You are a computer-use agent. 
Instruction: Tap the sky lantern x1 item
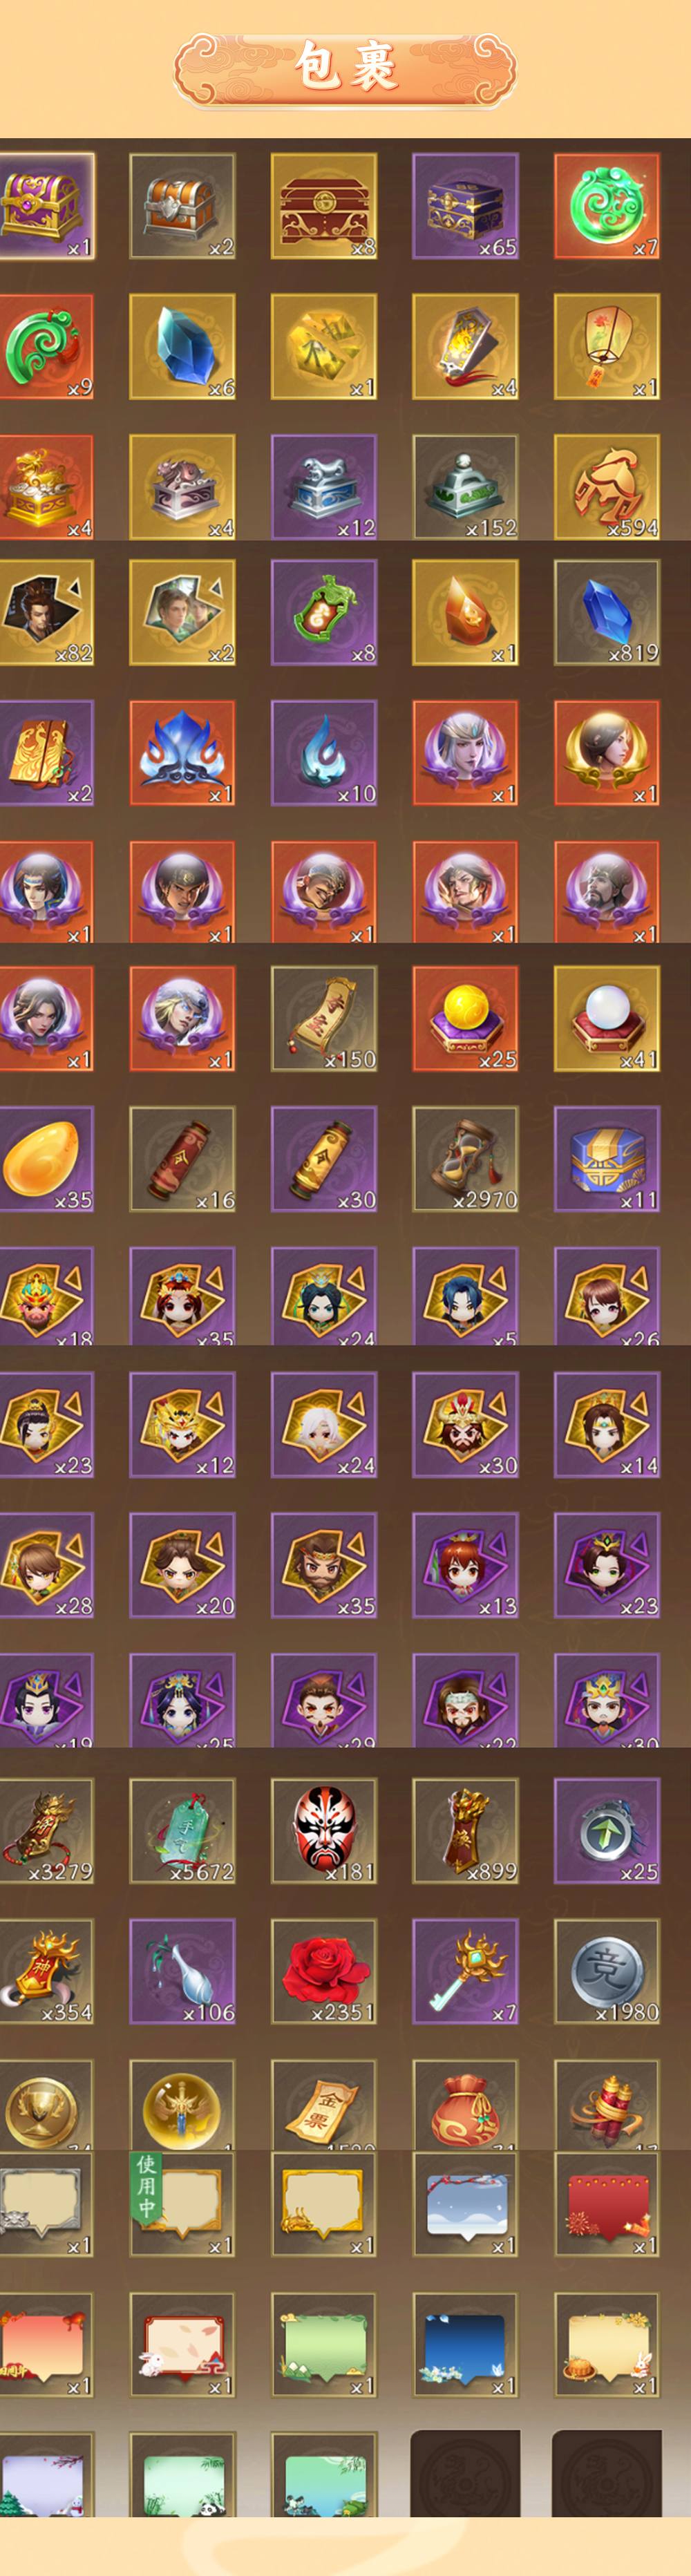[607, 346]
